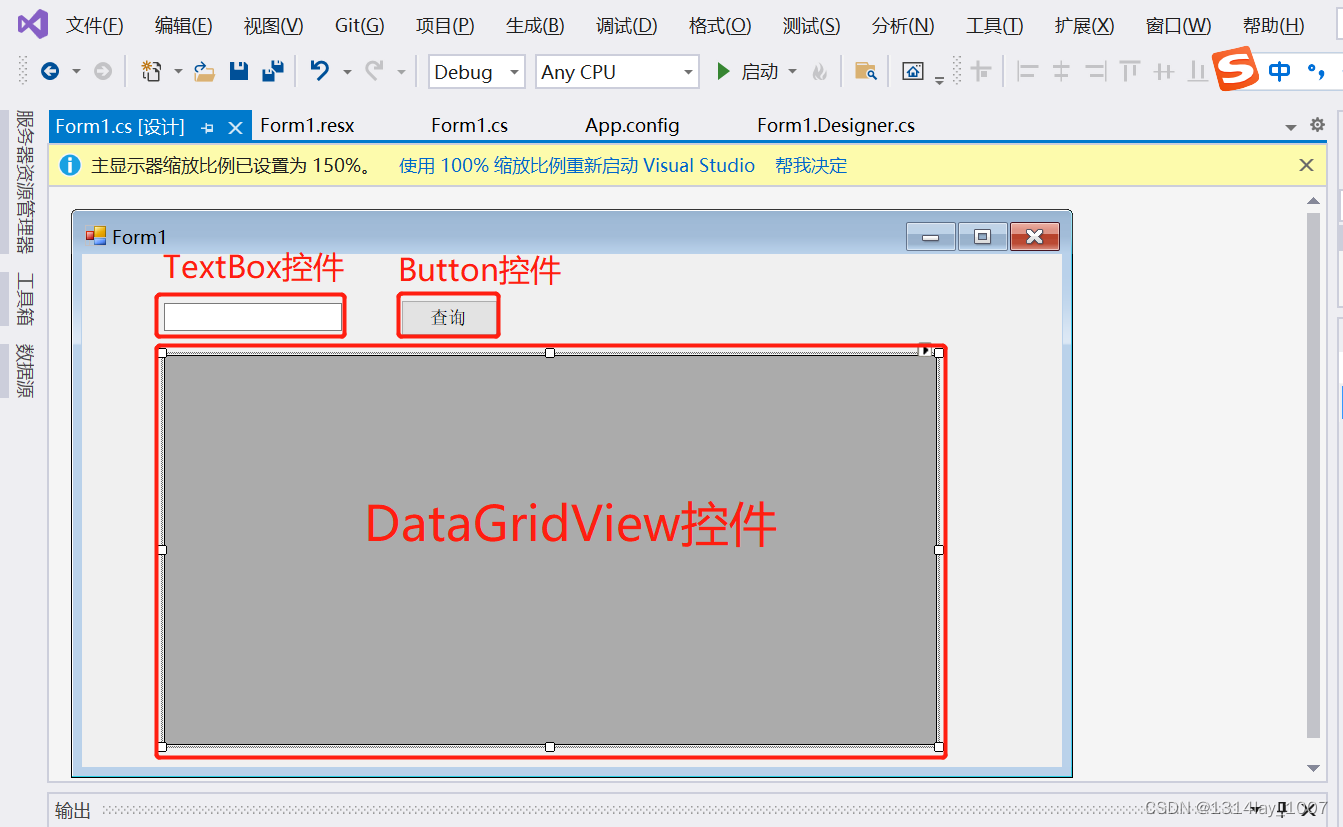This screenshot has width=1343, height=827.
Task: Open the 编辑(E) menu
Action: point(183,26)
